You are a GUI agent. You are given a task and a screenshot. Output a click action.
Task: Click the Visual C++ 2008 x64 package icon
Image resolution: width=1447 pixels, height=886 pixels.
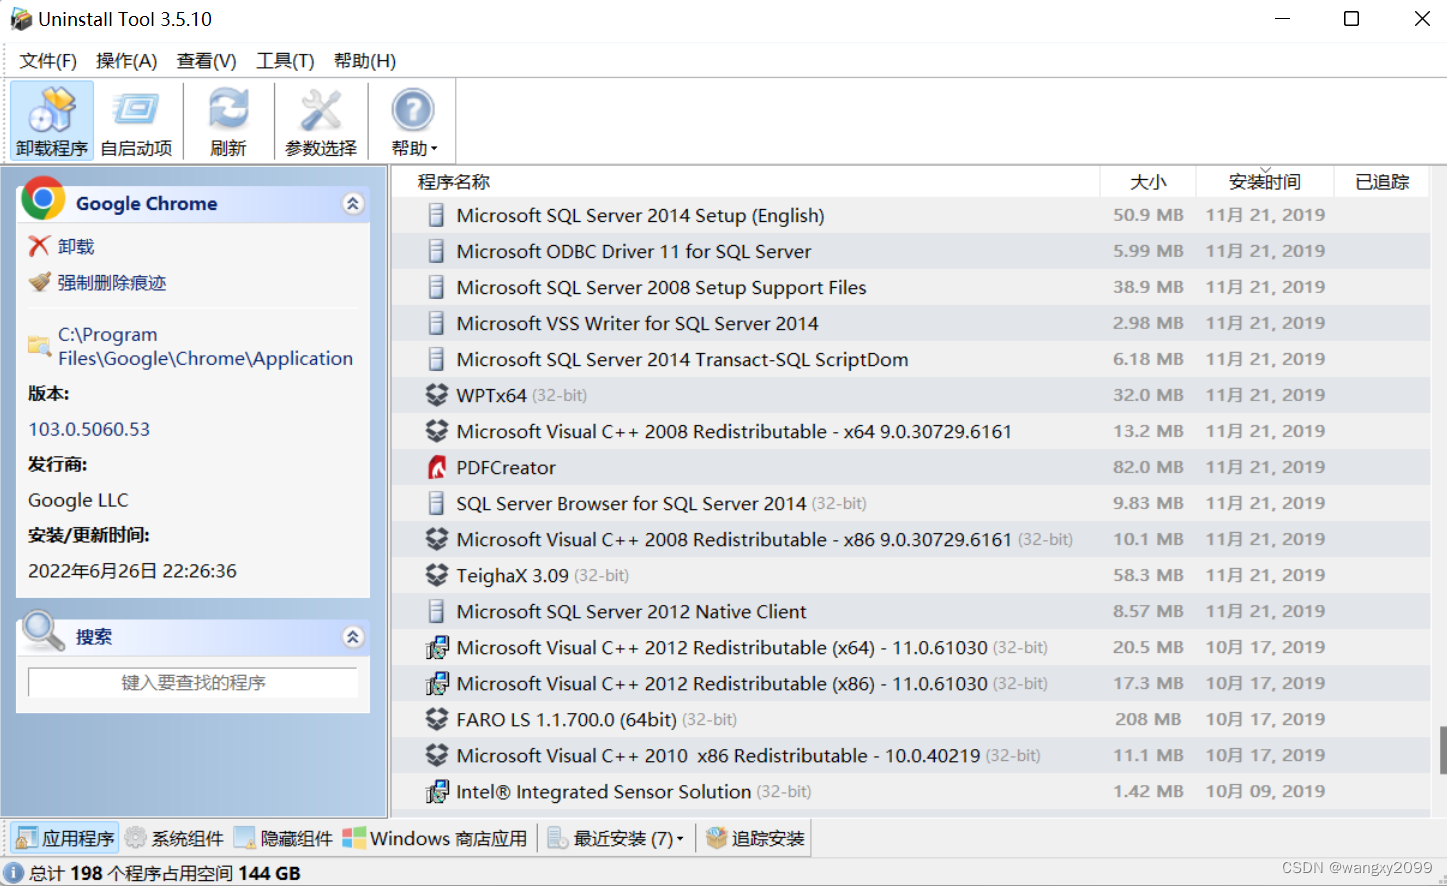436,431
